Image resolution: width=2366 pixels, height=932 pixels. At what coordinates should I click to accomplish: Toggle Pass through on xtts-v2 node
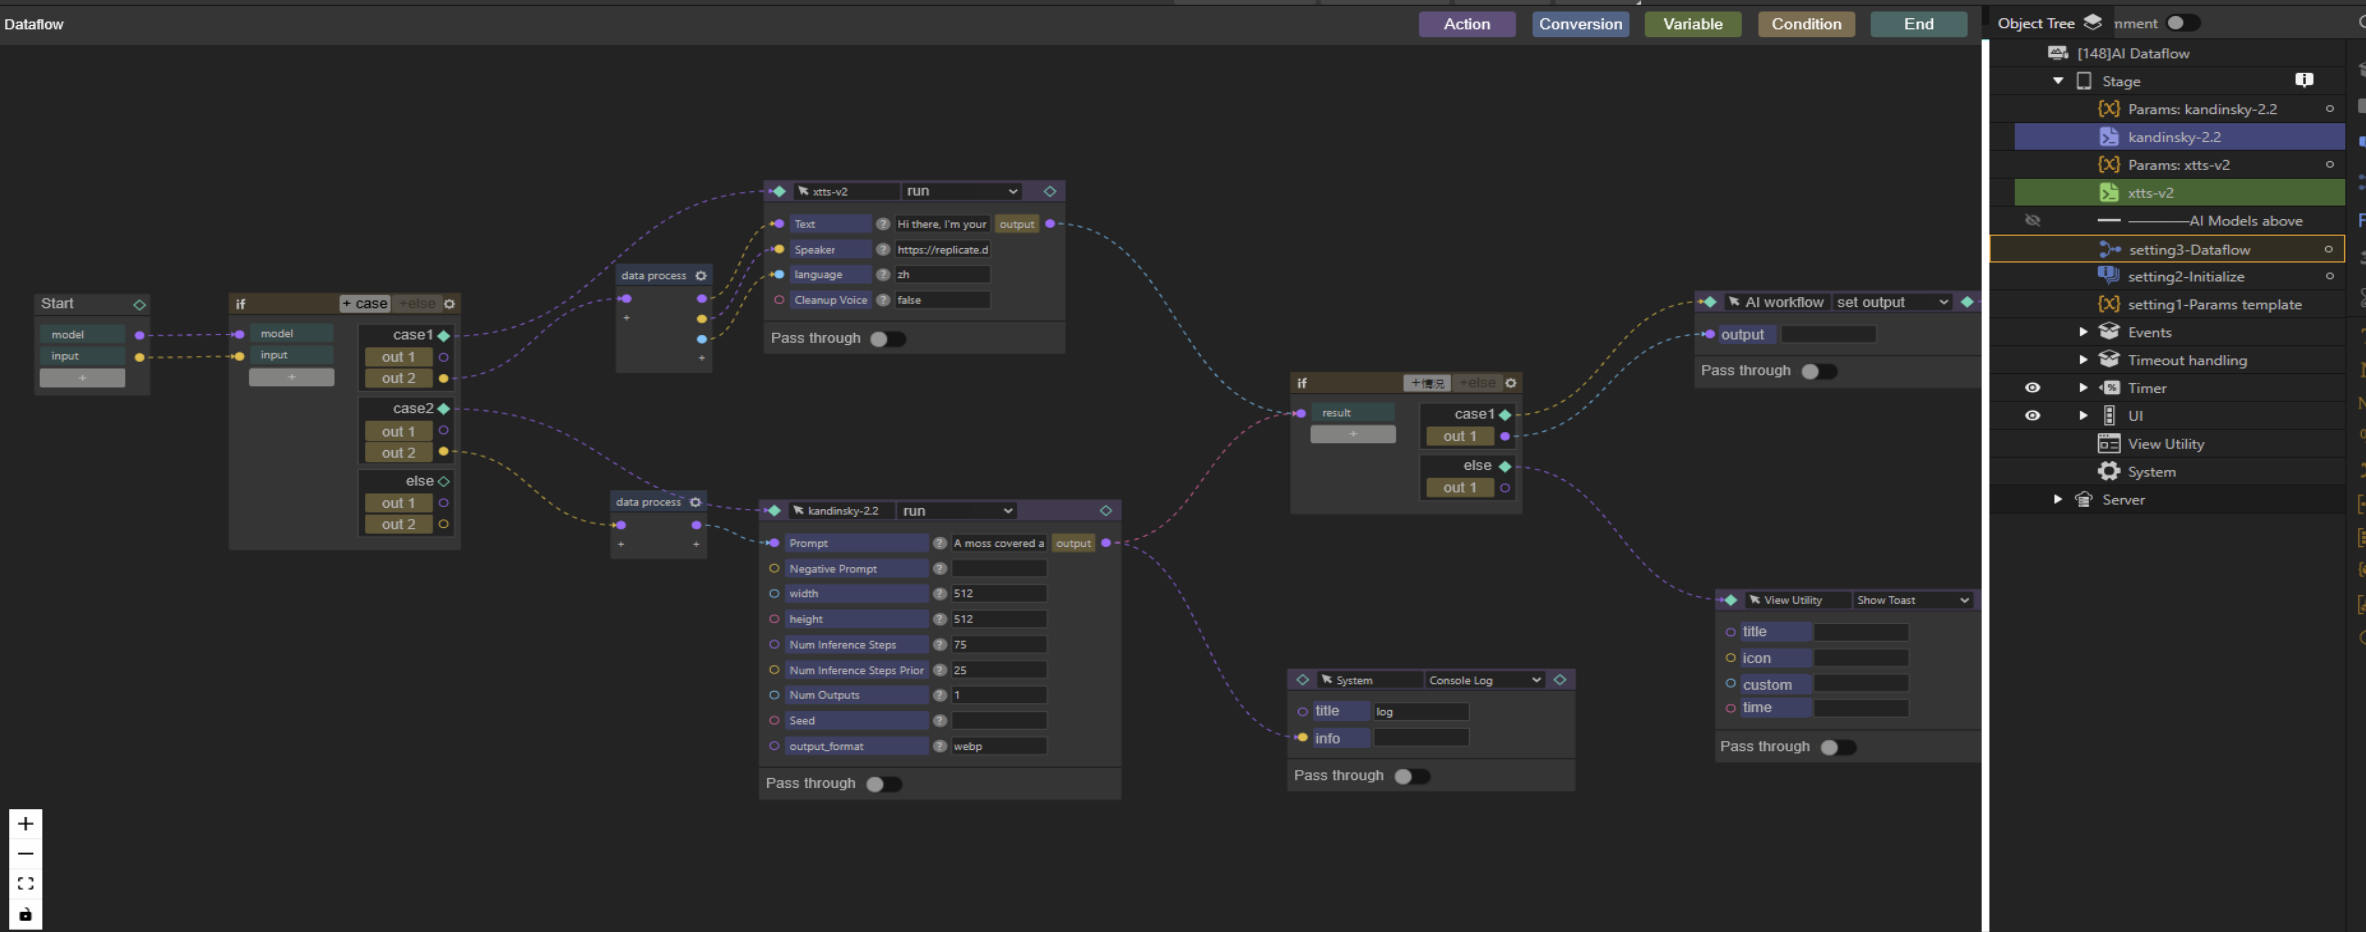[x=887, y=339]
